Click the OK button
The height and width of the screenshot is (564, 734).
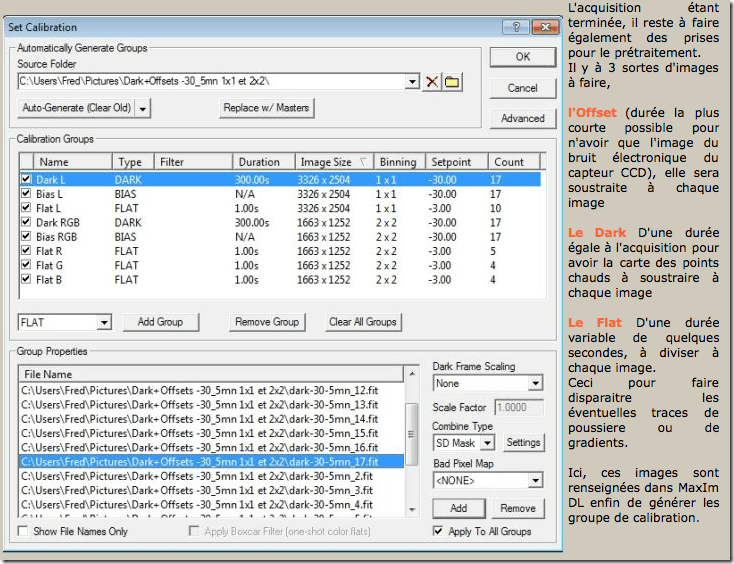tap(523, 57)
